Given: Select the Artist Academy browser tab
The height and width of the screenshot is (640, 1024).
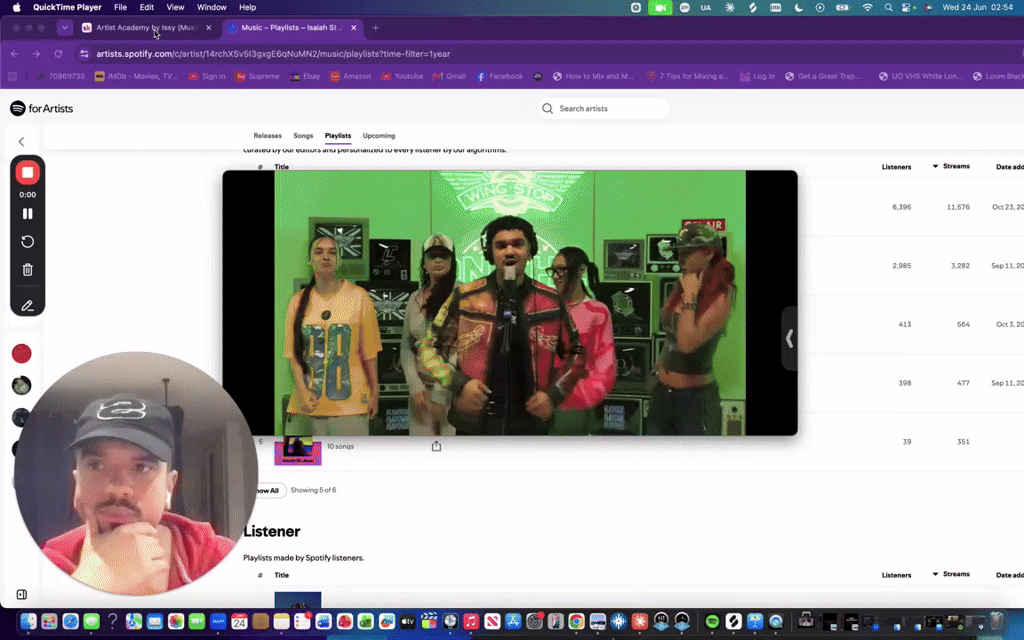Looking at the screenshot, I should click(x=146, y=27).
